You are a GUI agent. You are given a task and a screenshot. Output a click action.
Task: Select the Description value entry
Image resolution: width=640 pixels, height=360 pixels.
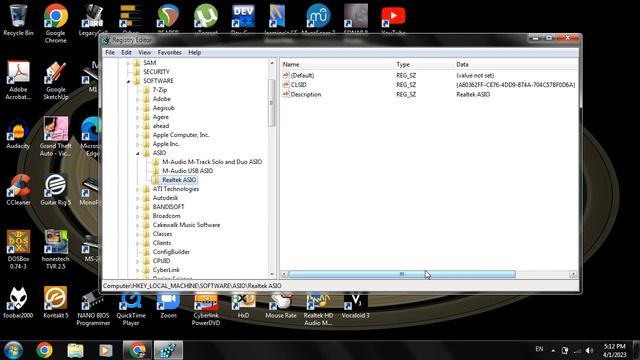(x=306, y=94)
